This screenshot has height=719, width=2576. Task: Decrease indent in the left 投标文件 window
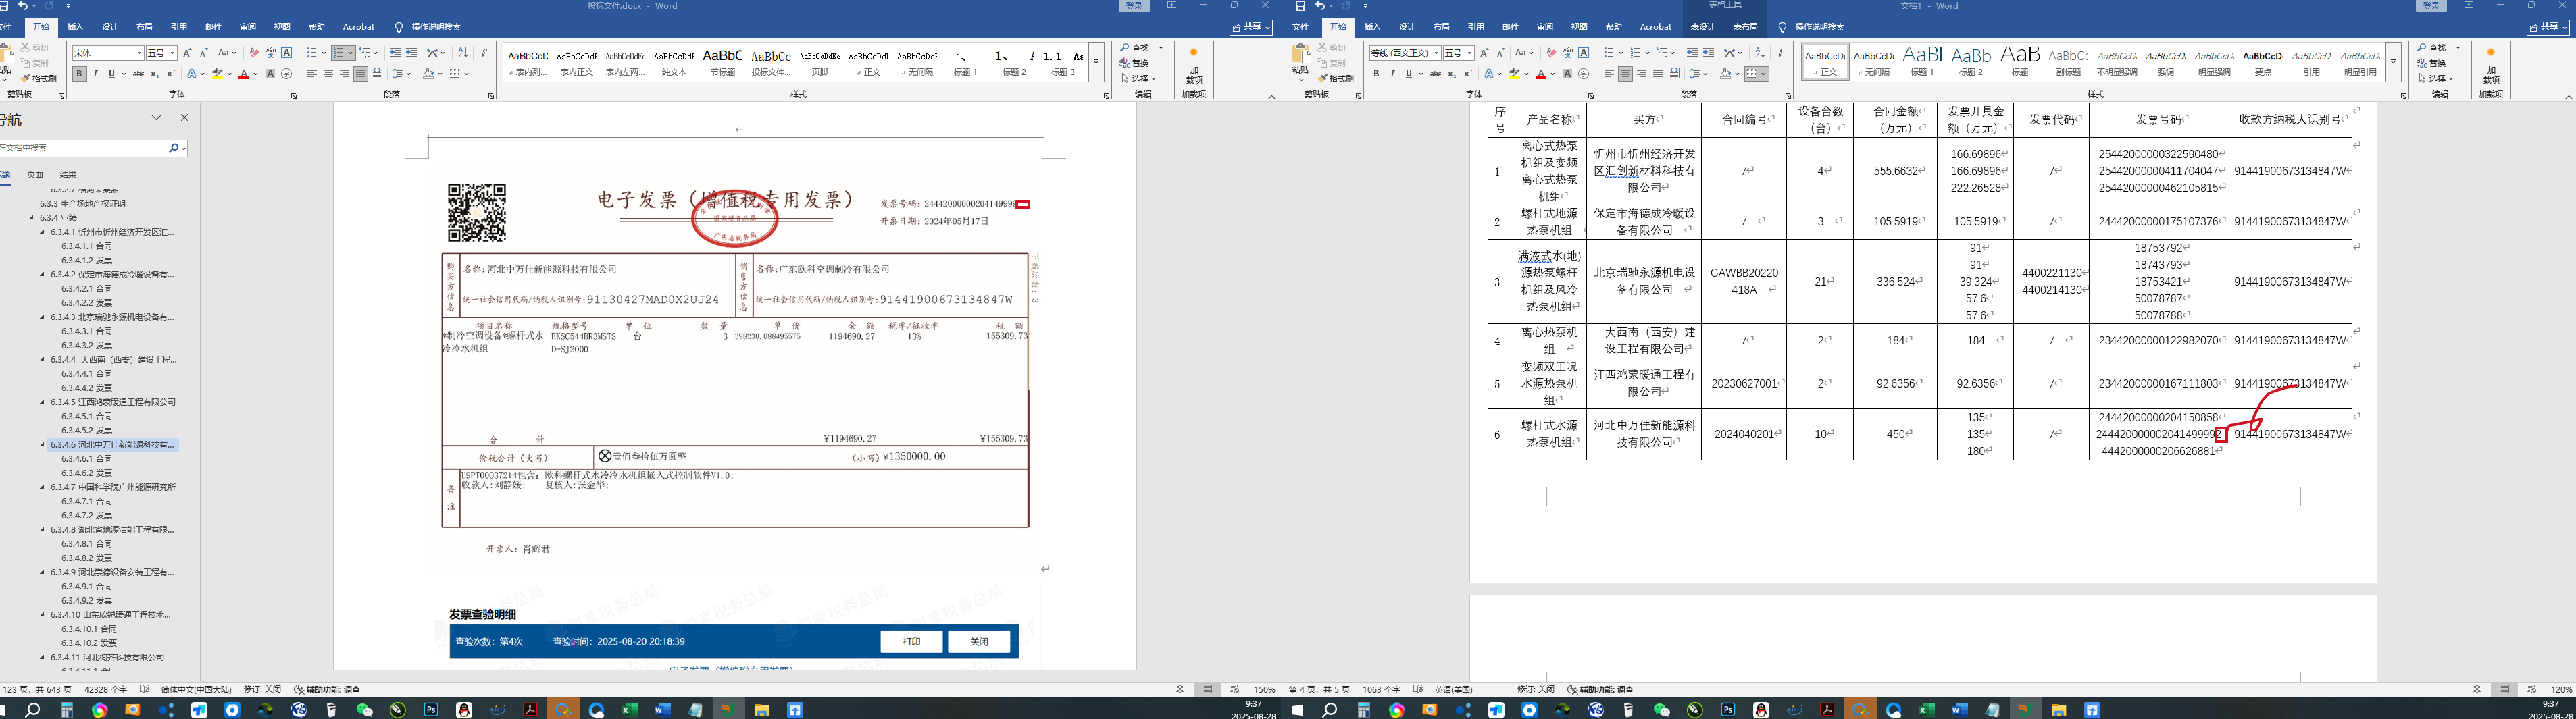[x=395, y=53]
